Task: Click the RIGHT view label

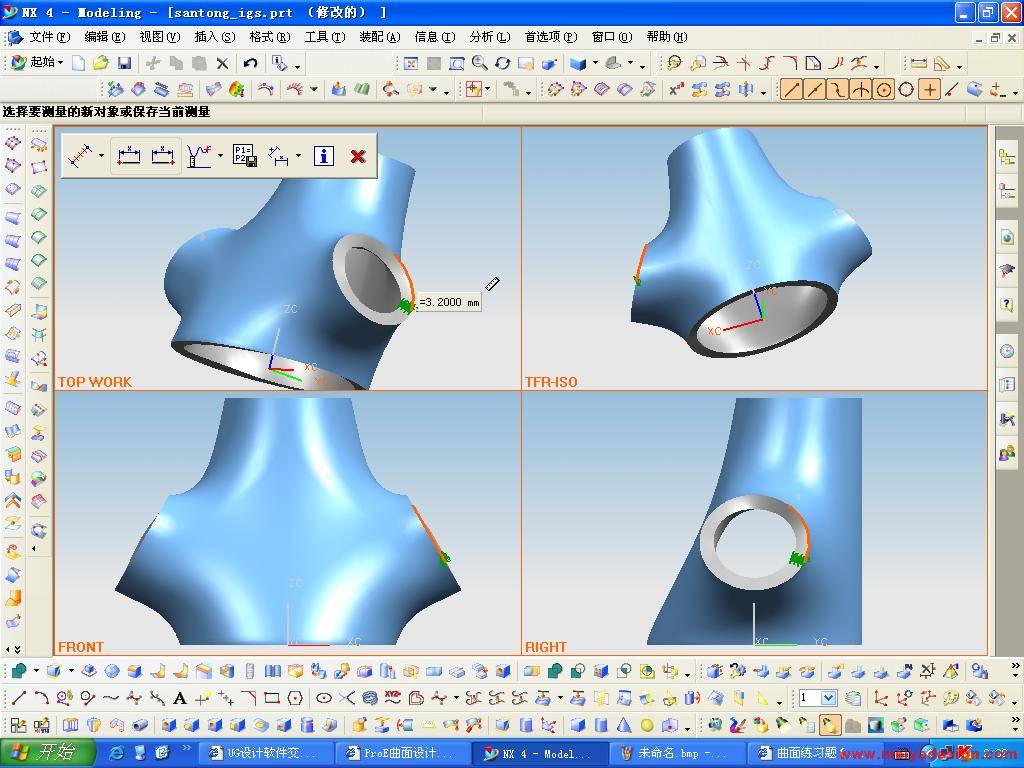Action: coord(546,647)
